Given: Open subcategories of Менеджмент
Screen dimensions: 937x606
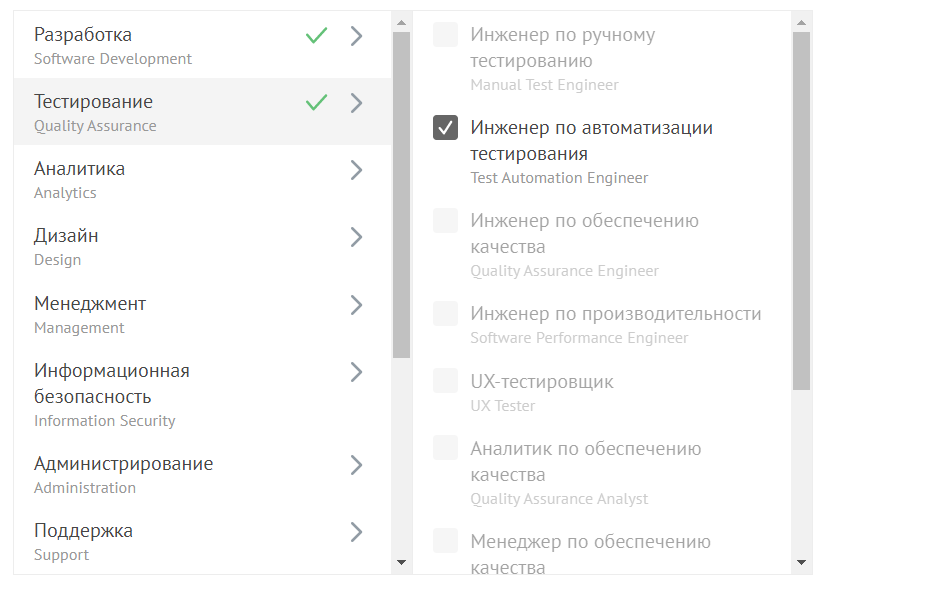Looking at the screenshot, I should coord(356,304).
